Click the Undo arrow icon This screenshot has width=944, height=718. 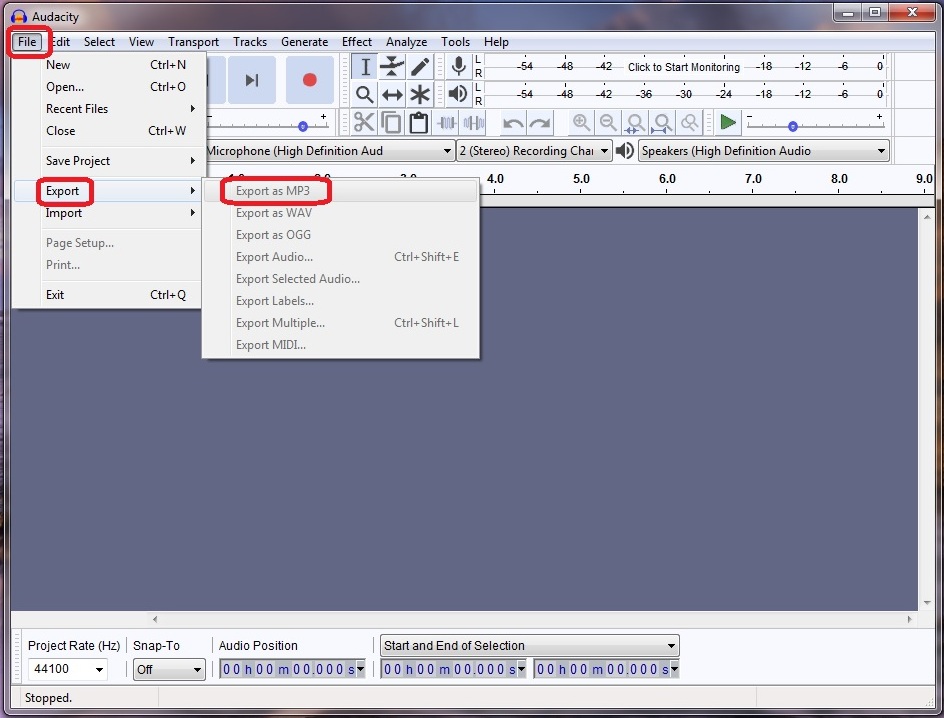tap(513, 123)
